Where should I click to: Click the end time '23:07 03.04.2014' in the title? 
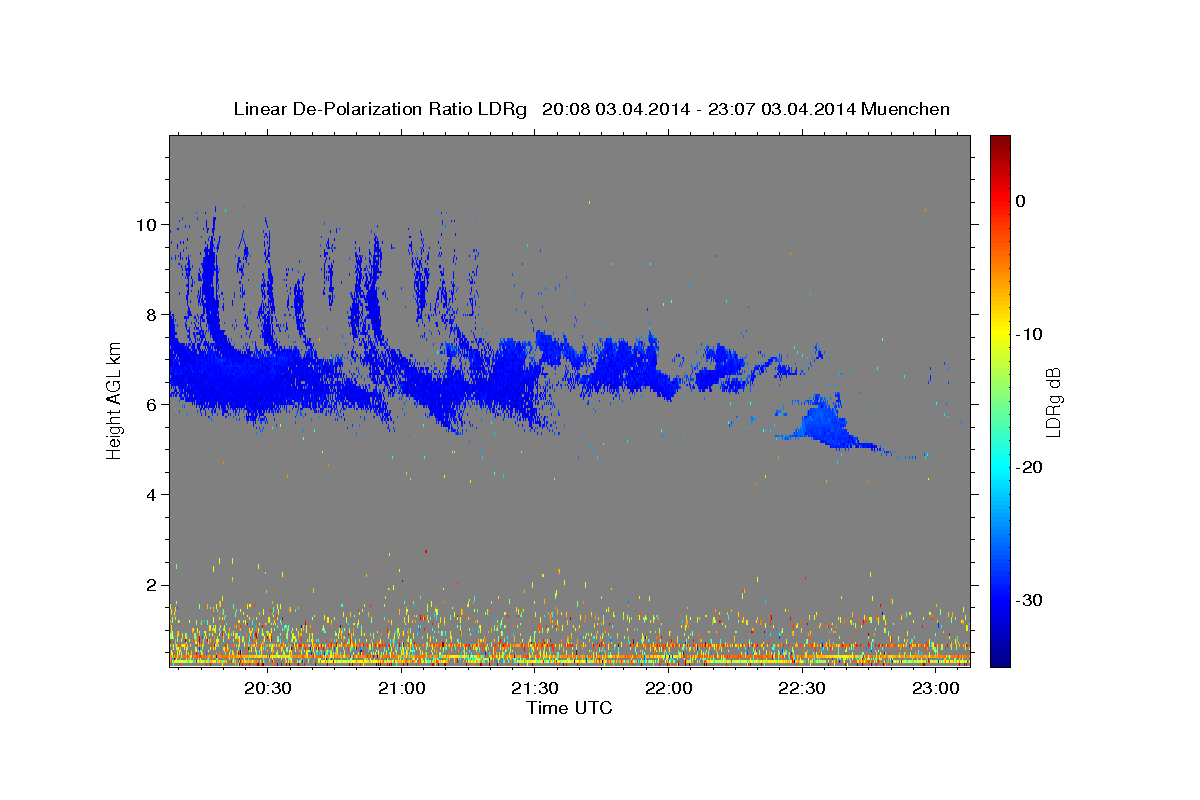[781, 109]
